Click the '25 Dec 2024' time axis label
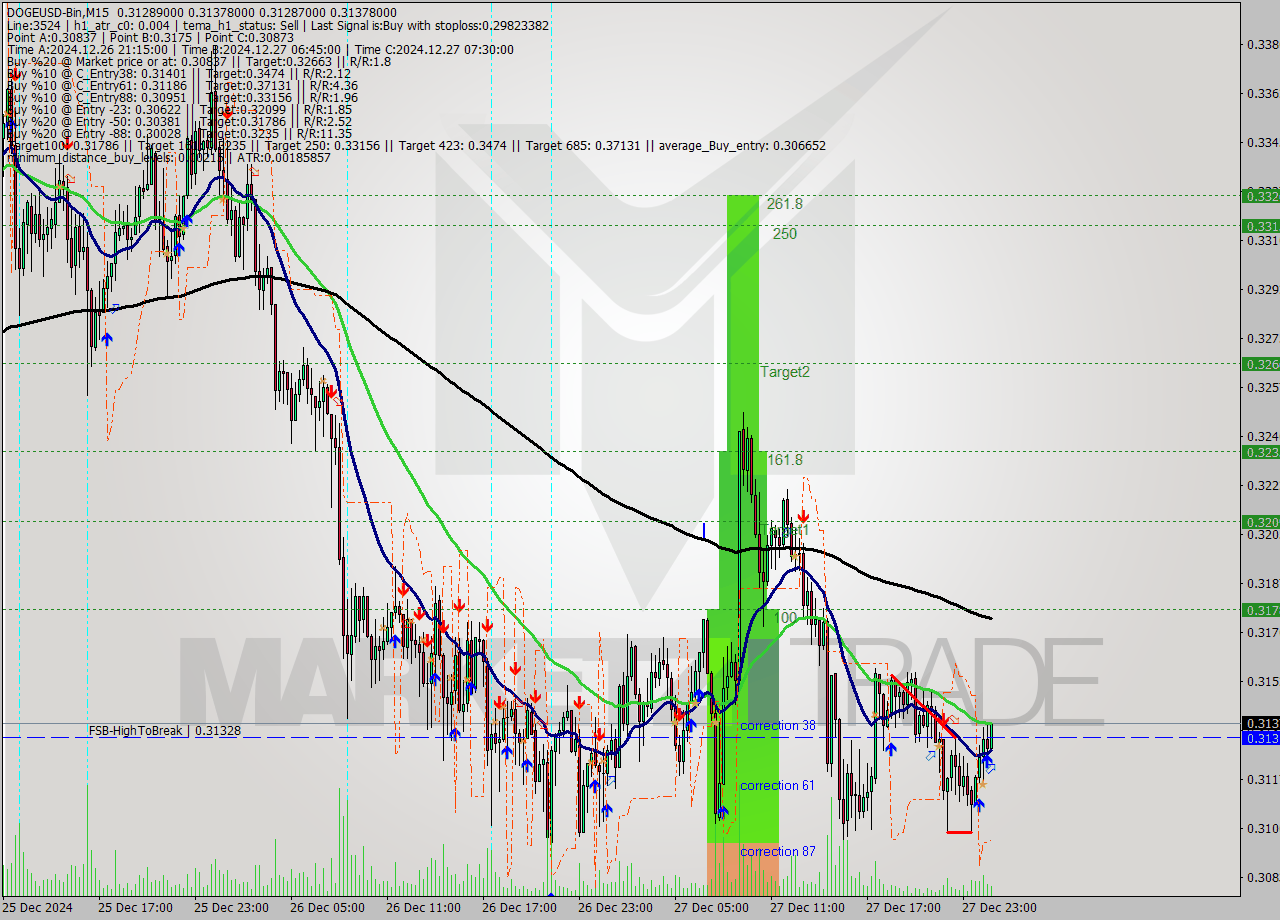The width and height of the screenshot is (1280, 920). (x=37, y=908)
